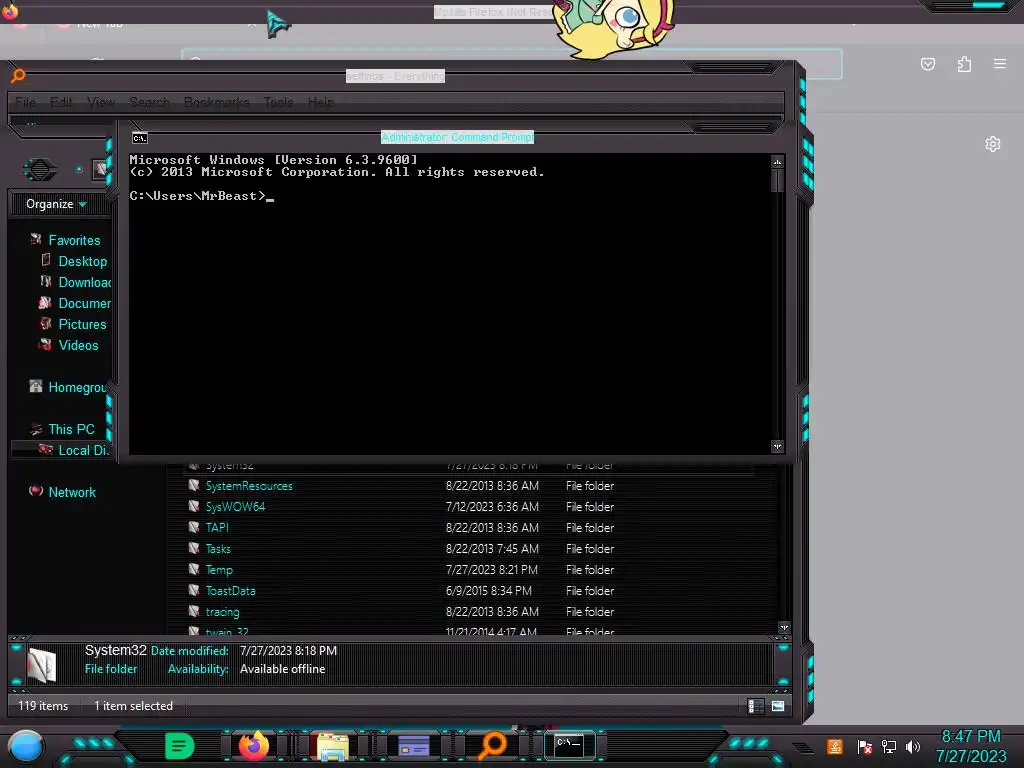Open the View menu in Everything
This screenshot has width=1024, height=768.
101,103
